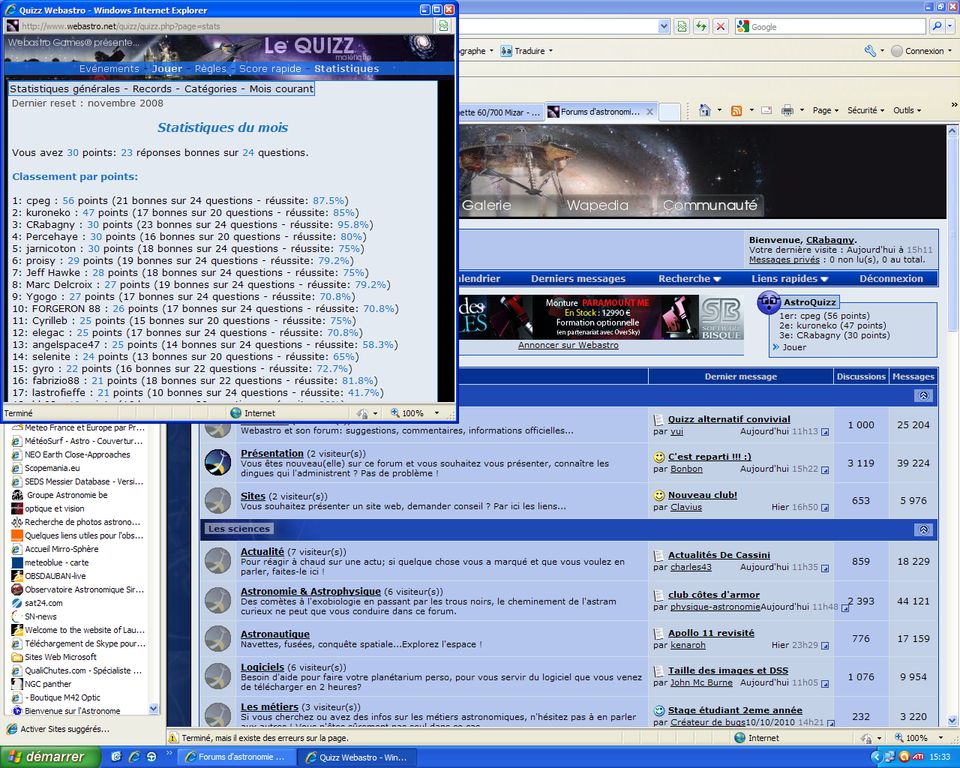Select Jouer in the Quizz menu
The image size is (960, 768).
click(167, 69)
